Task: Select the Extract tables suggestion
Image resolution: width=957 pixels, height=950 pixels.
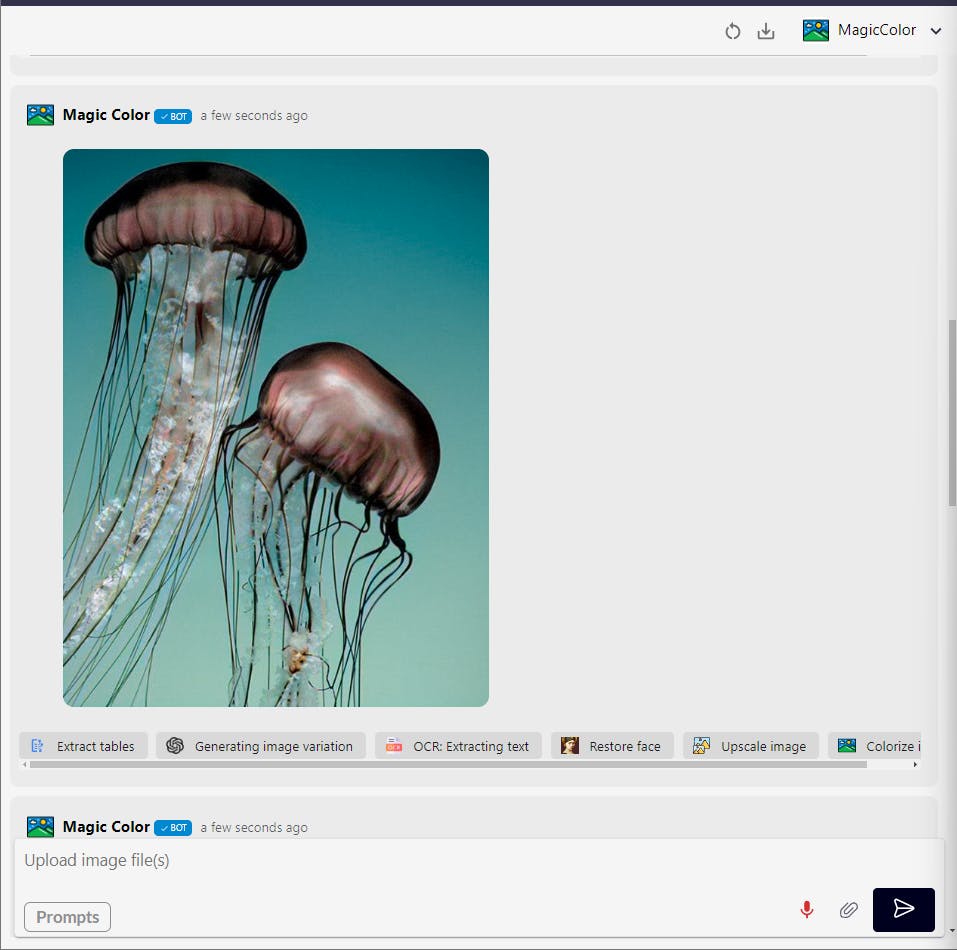Action: (84, 746)
